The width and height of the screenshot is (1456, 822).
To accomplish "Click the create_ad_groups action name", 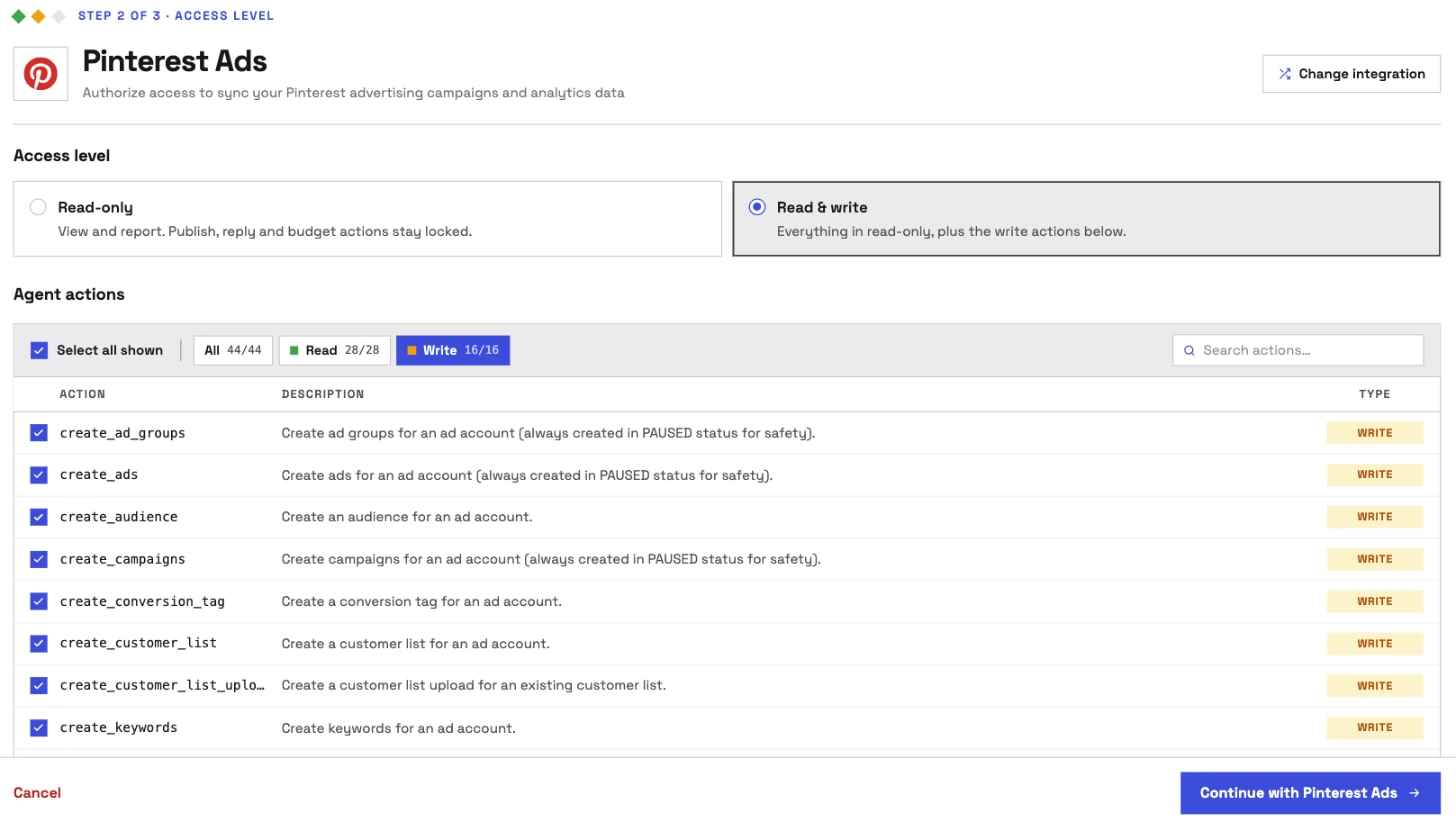I will tap(122, 433).
